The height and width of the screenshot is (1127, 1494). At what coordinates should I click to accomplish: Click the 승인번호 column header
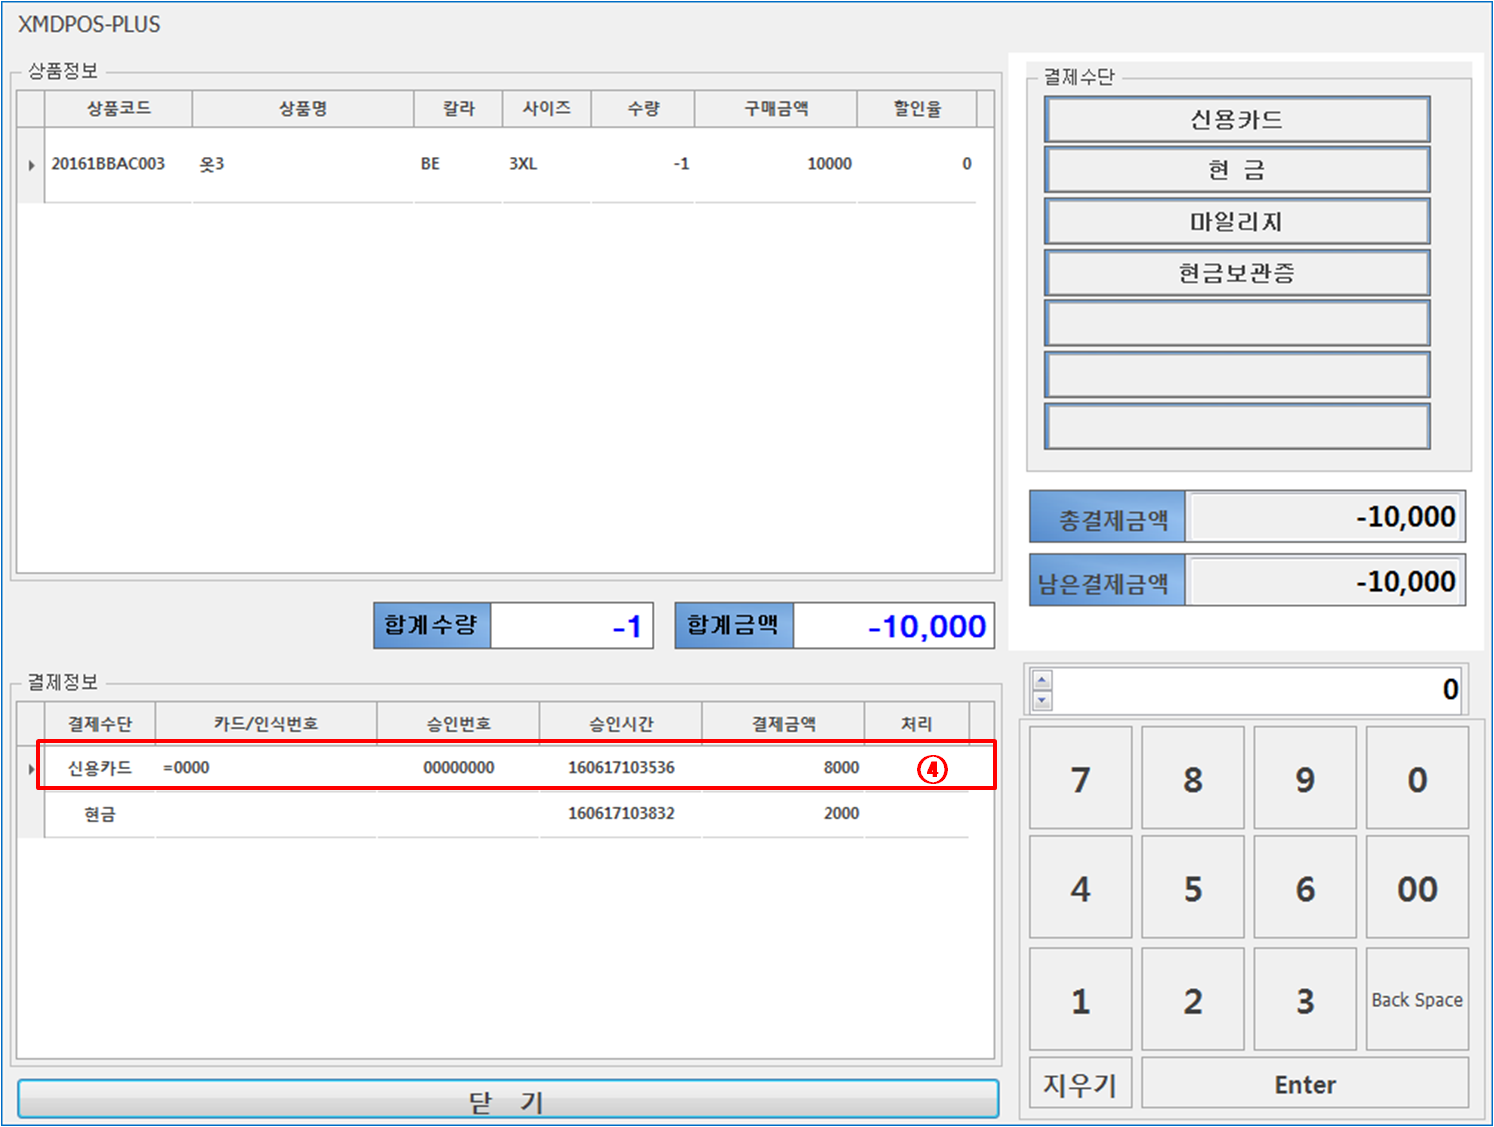pos(459,724)
